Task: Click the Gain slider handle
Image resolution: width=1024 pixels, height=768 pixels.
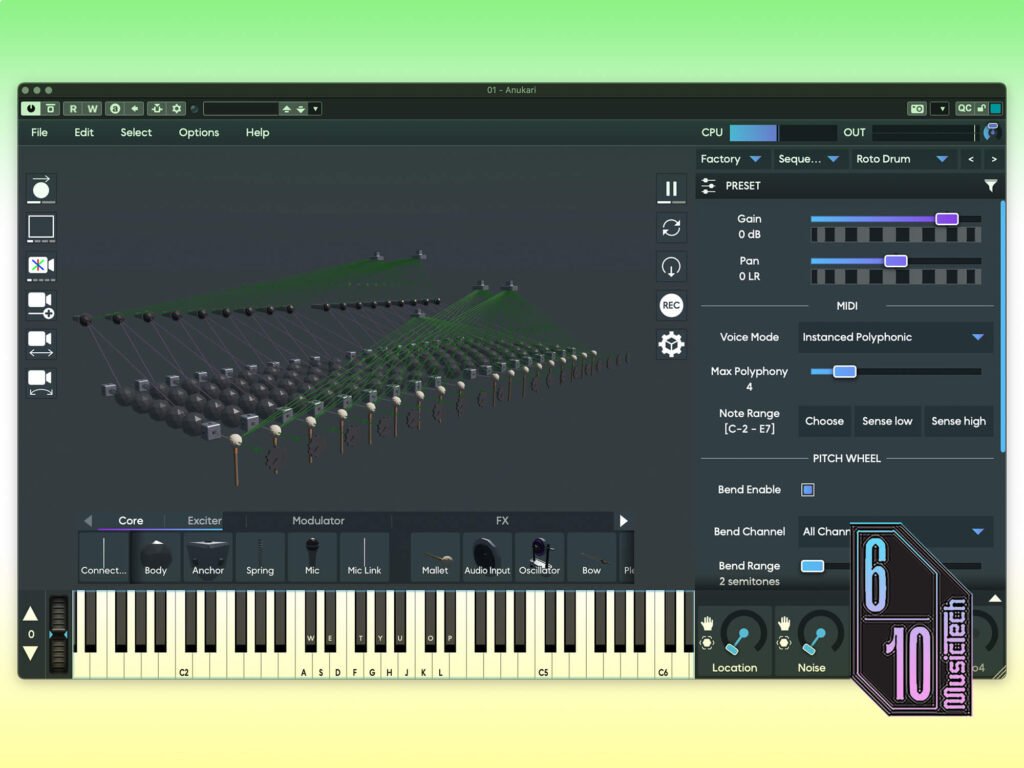Action: tap(946, 219)
